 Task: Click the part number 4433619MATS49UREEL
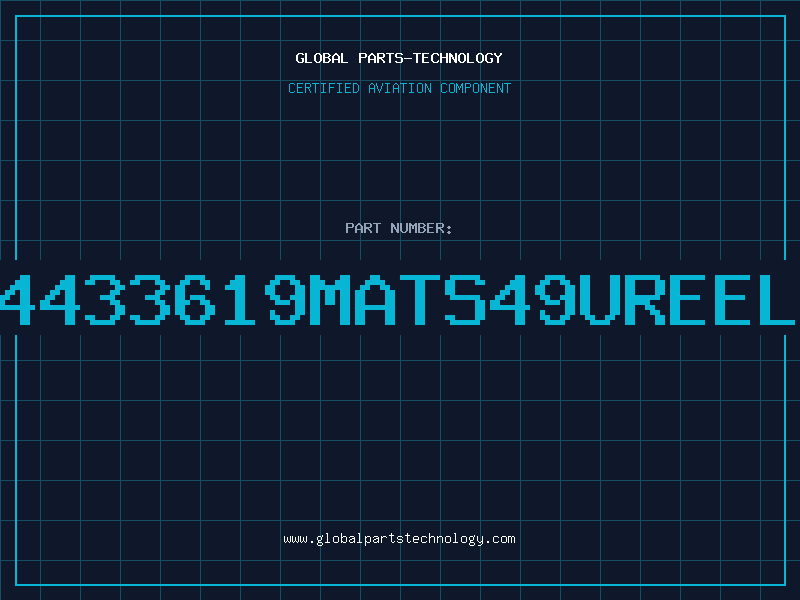(397, 299)
